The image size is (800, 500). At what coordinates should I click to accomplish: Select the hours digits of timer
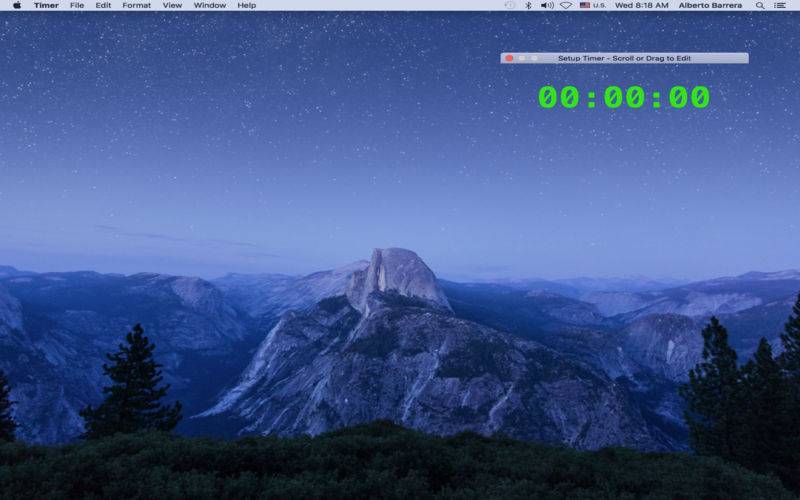pos(559,97)
